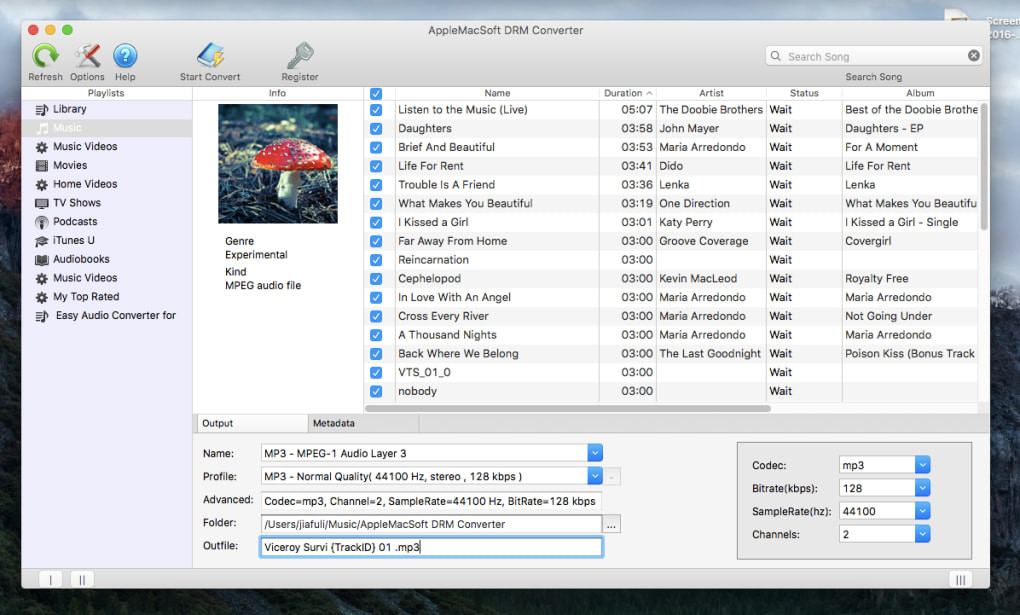Image resolution: width=1020 pixels, height=615 pixels.
Task: Select Library playlist icon in sidebar
Action: 42,109
